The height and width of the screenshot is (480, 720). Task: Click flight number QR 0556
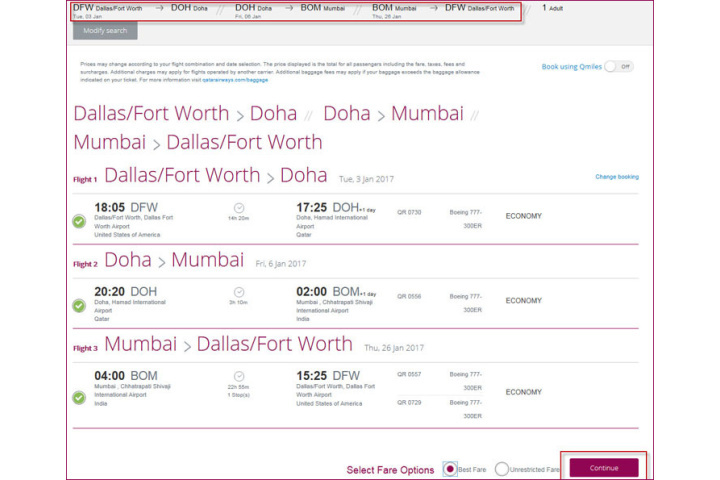(x=409, y=297)
